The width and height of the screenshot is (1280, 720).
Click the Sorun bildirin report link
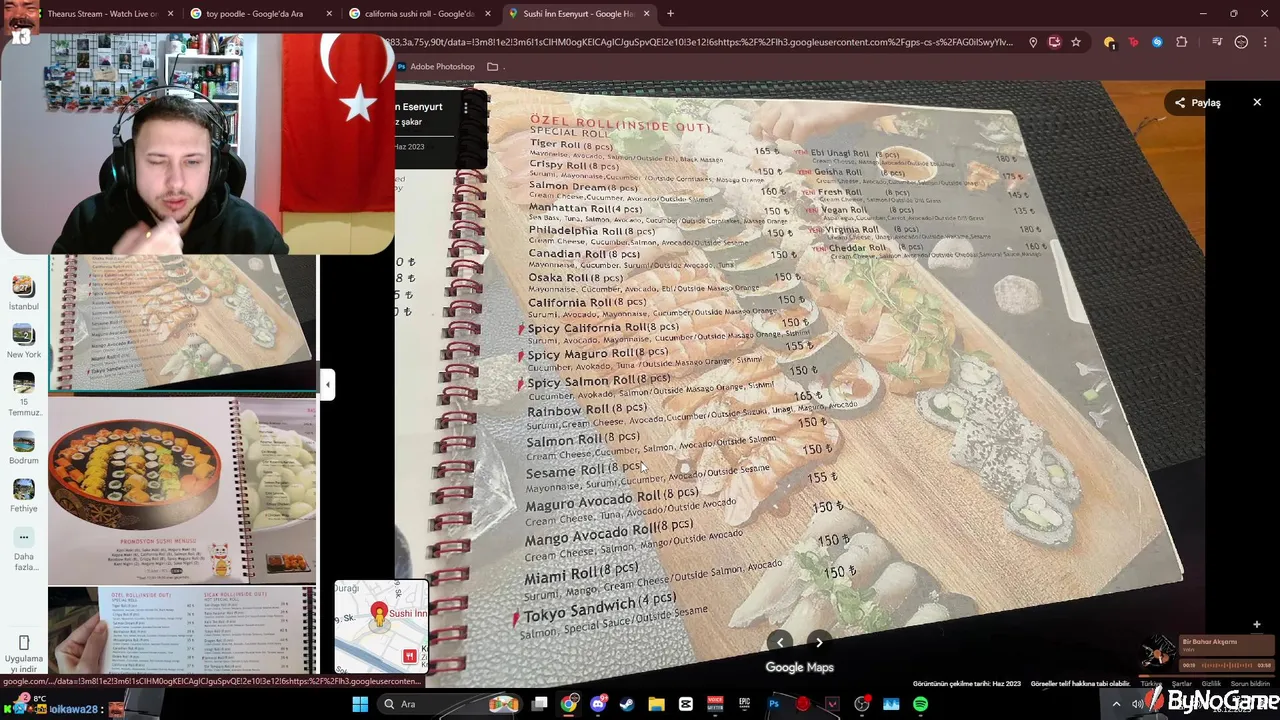coord(1250,684)
